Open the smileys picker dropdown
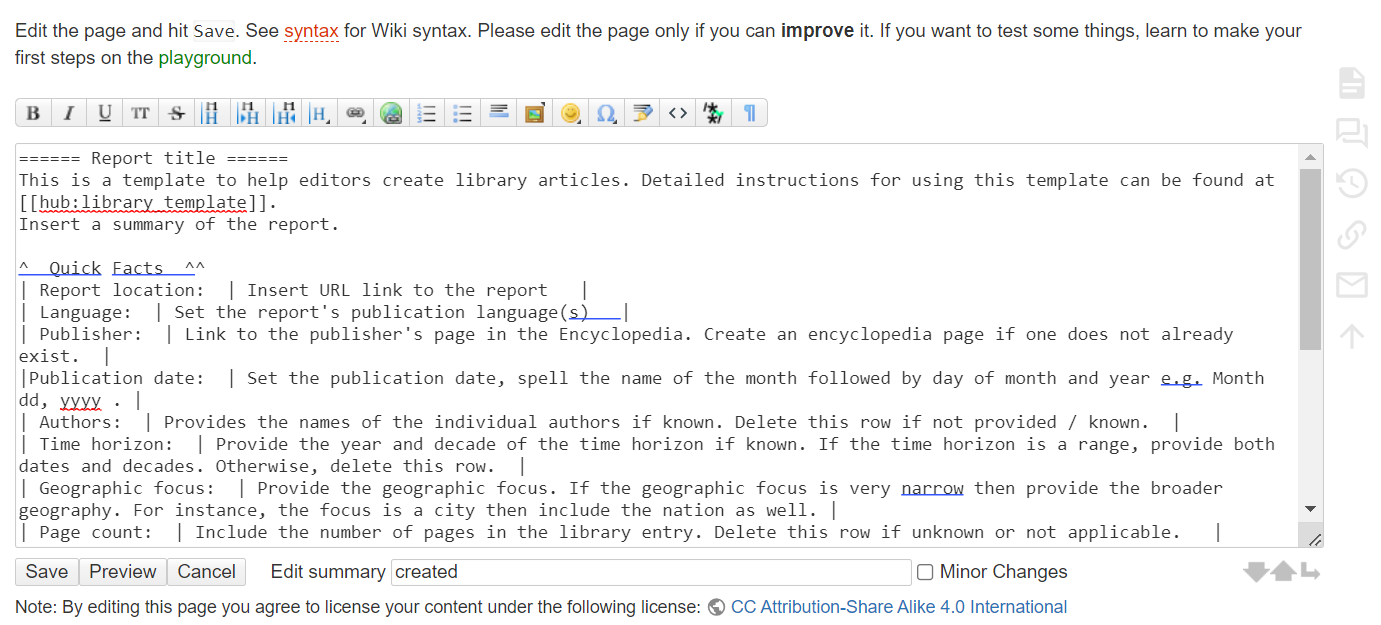This screenshot has height=625, width=1381. pos(570,113)
